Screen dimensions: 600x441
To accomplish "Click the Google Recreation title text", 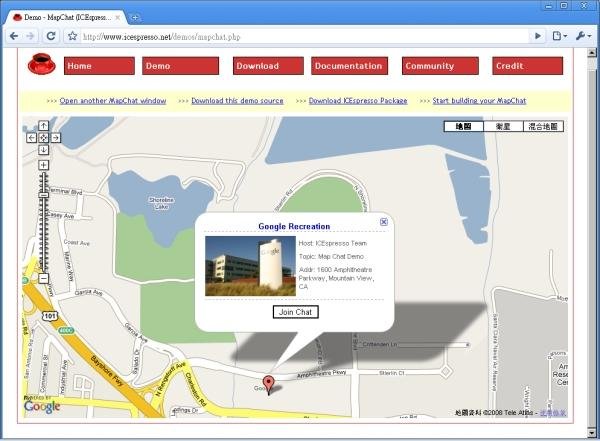I will click(x=294, y=226).
